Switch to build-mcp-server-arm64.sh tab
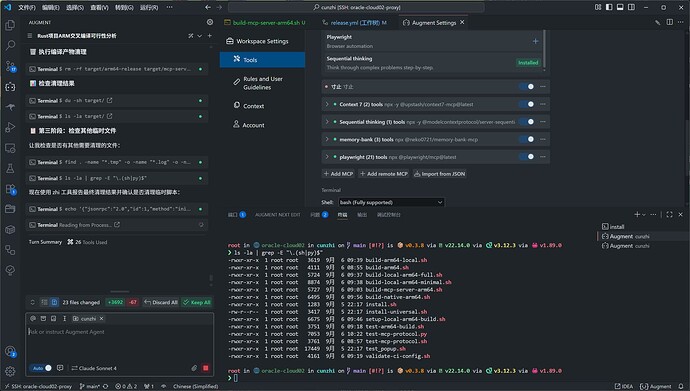The height and width of the screenshot is (391, 690). click(265, 22)
